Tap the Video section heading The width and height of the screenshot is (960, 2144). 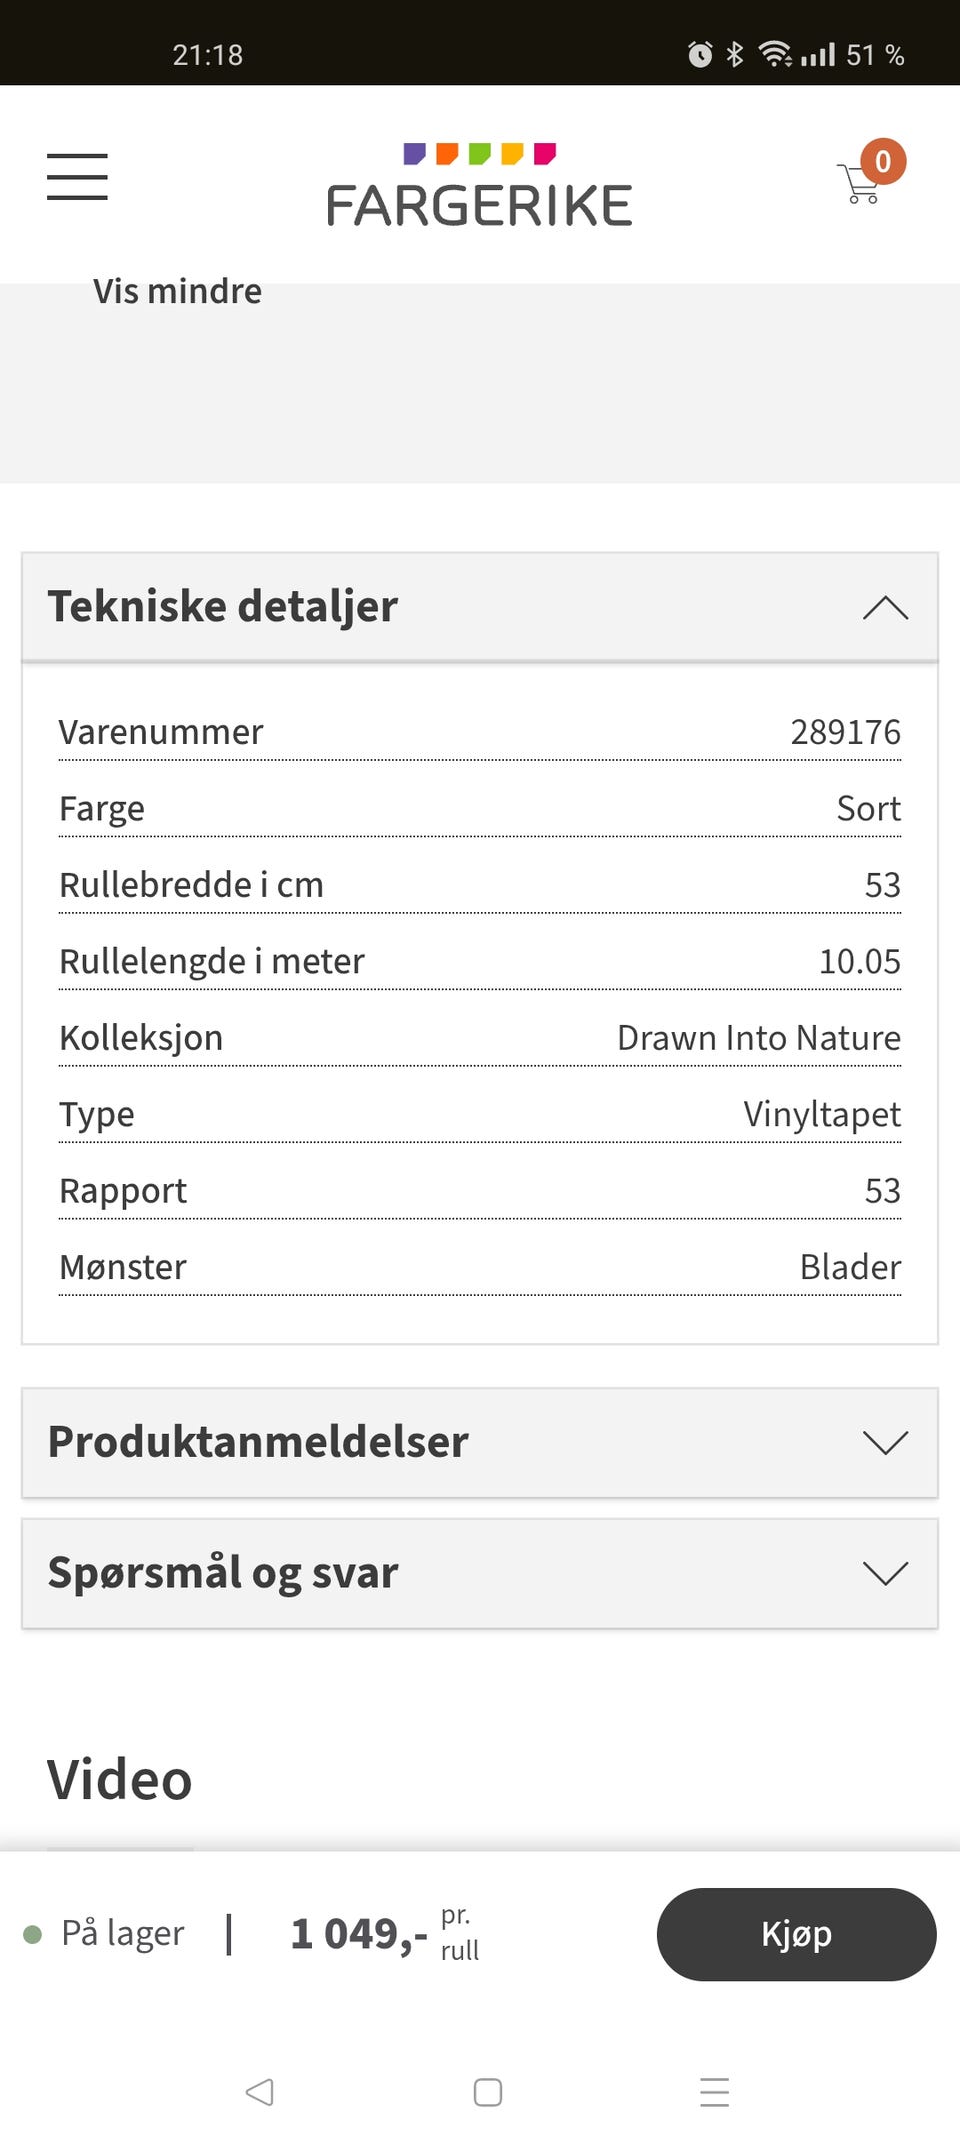120,1780
